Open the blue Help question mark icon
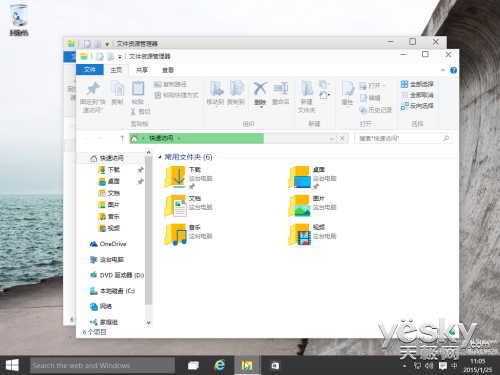This screenshot has width=500, height=375. (453, 70)
